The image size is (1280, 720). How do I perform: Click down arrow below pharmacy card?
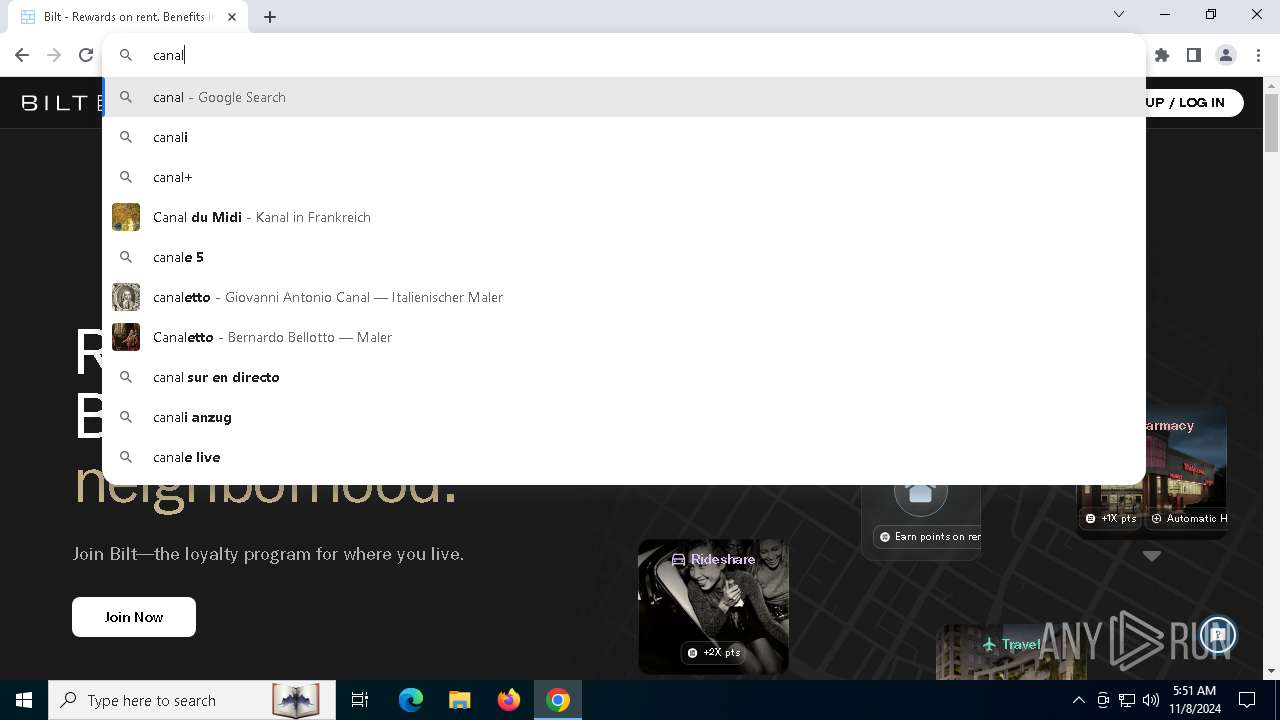click(x=1152, y=556)
